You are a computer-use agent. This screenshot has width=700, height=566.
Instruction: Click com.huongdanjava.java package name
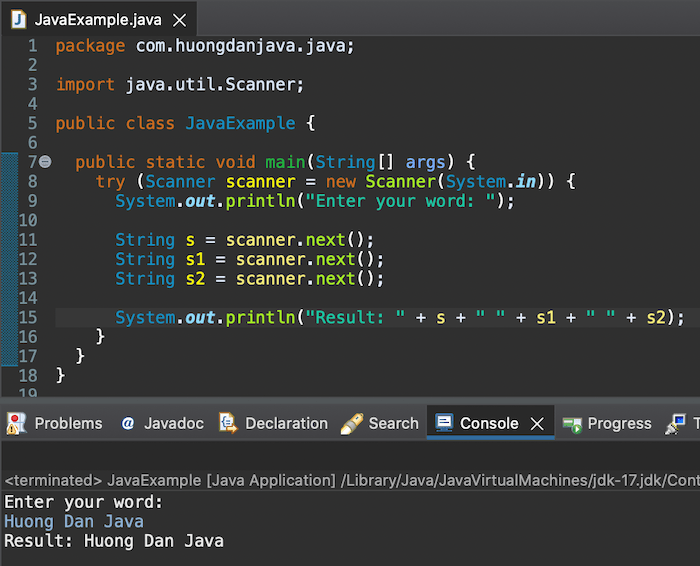240,46
